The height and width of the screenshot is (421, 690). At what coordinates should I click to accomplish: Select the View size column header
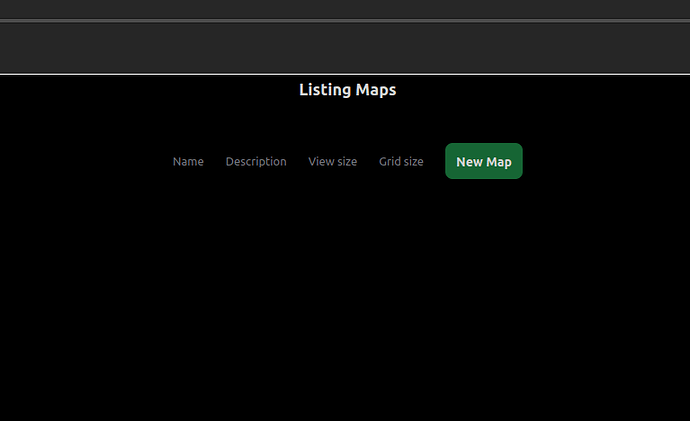[332, 161]
